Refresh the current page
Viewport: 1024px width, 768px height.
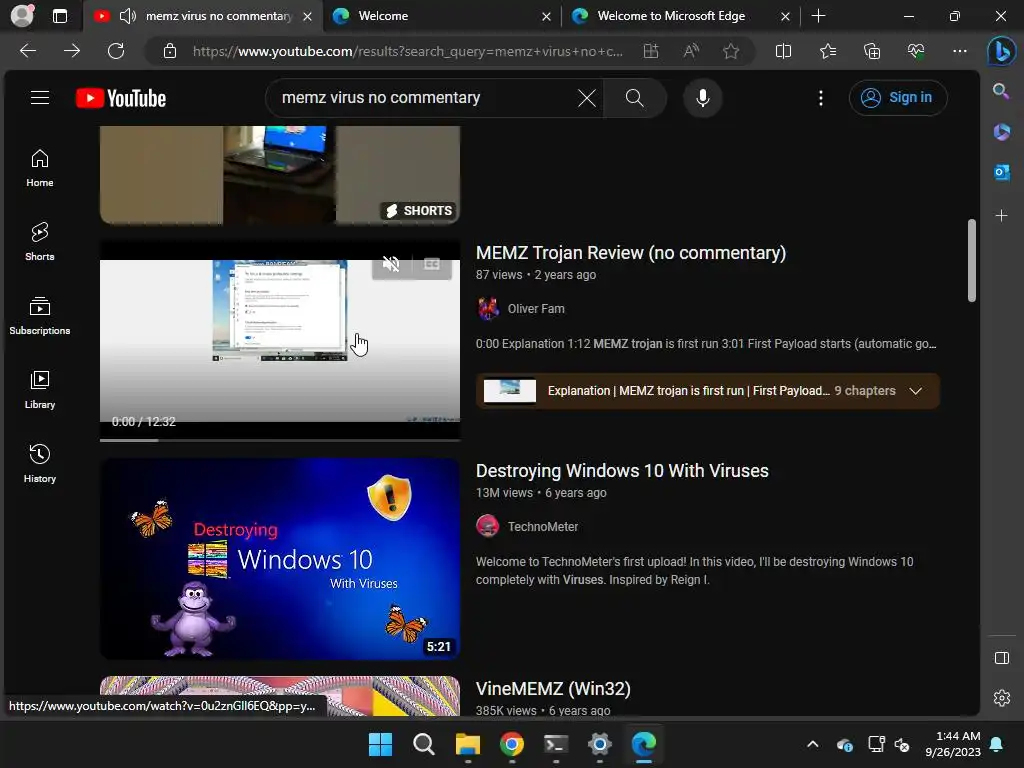(116, 51)
